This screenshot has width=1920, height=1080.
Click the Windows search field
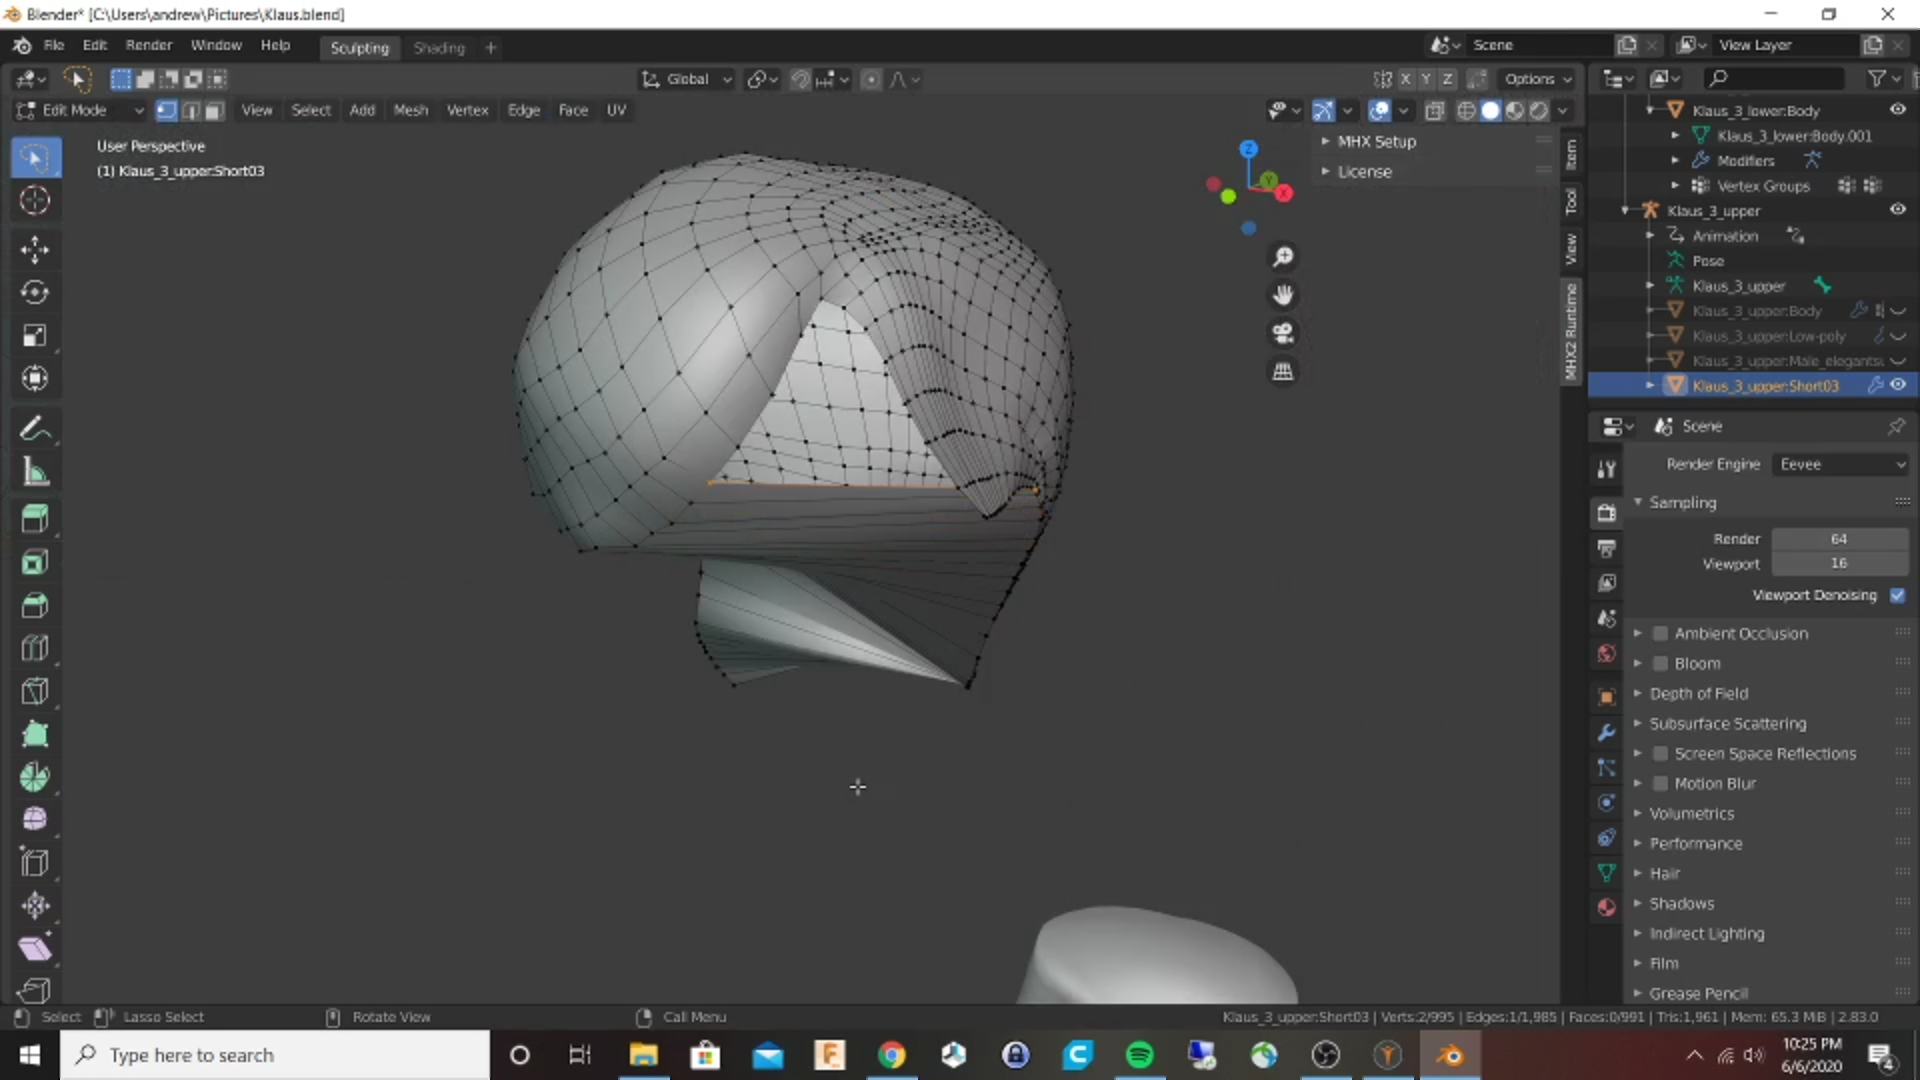[275, 1055]
